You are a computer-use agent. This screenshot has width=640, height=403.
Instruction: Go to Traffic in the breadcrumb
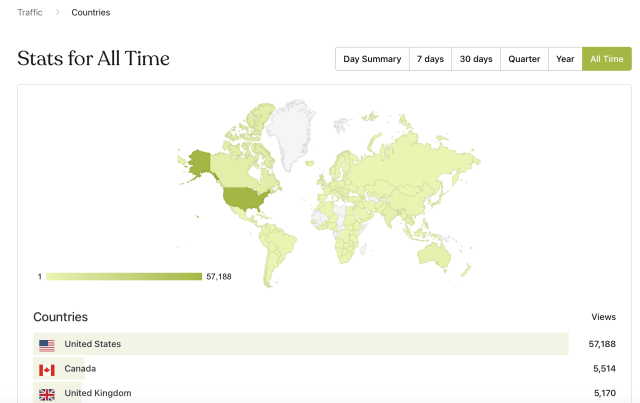[30, 13]
